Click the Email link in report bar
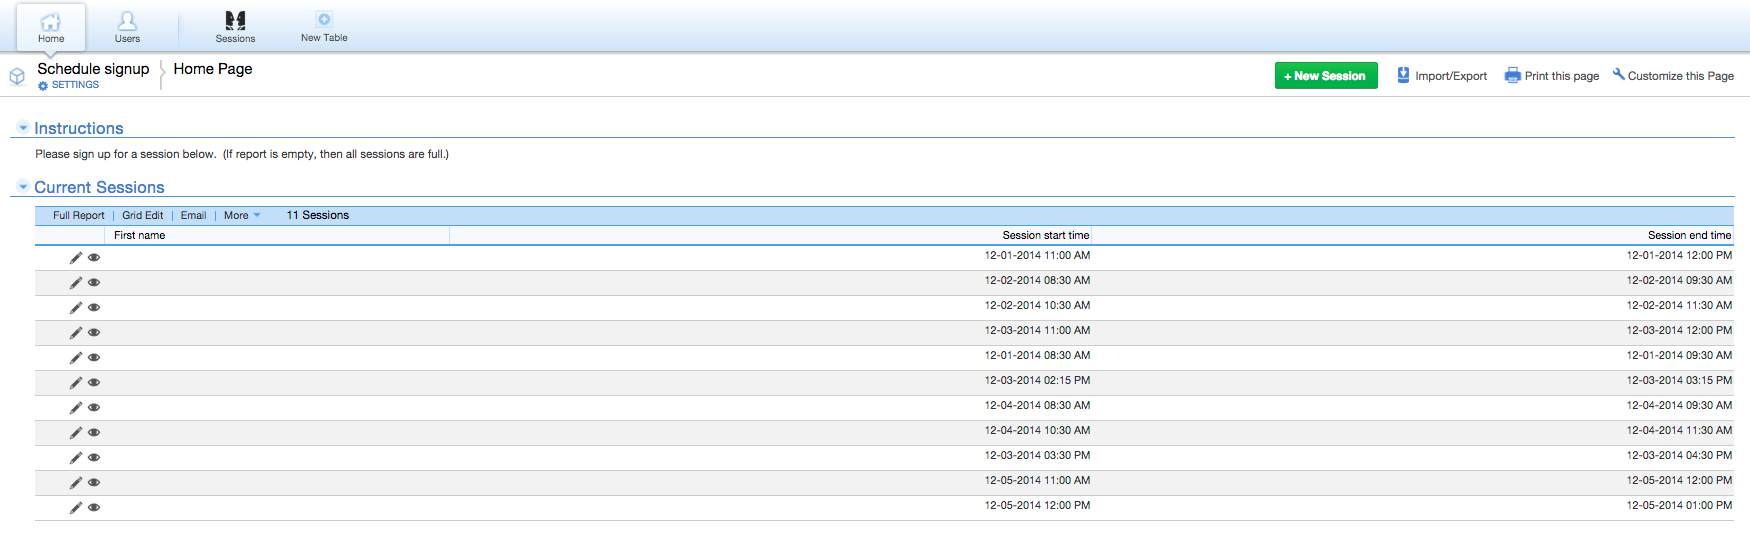The width and height of the screenshot is (1750, 544). tap(193, 215)
